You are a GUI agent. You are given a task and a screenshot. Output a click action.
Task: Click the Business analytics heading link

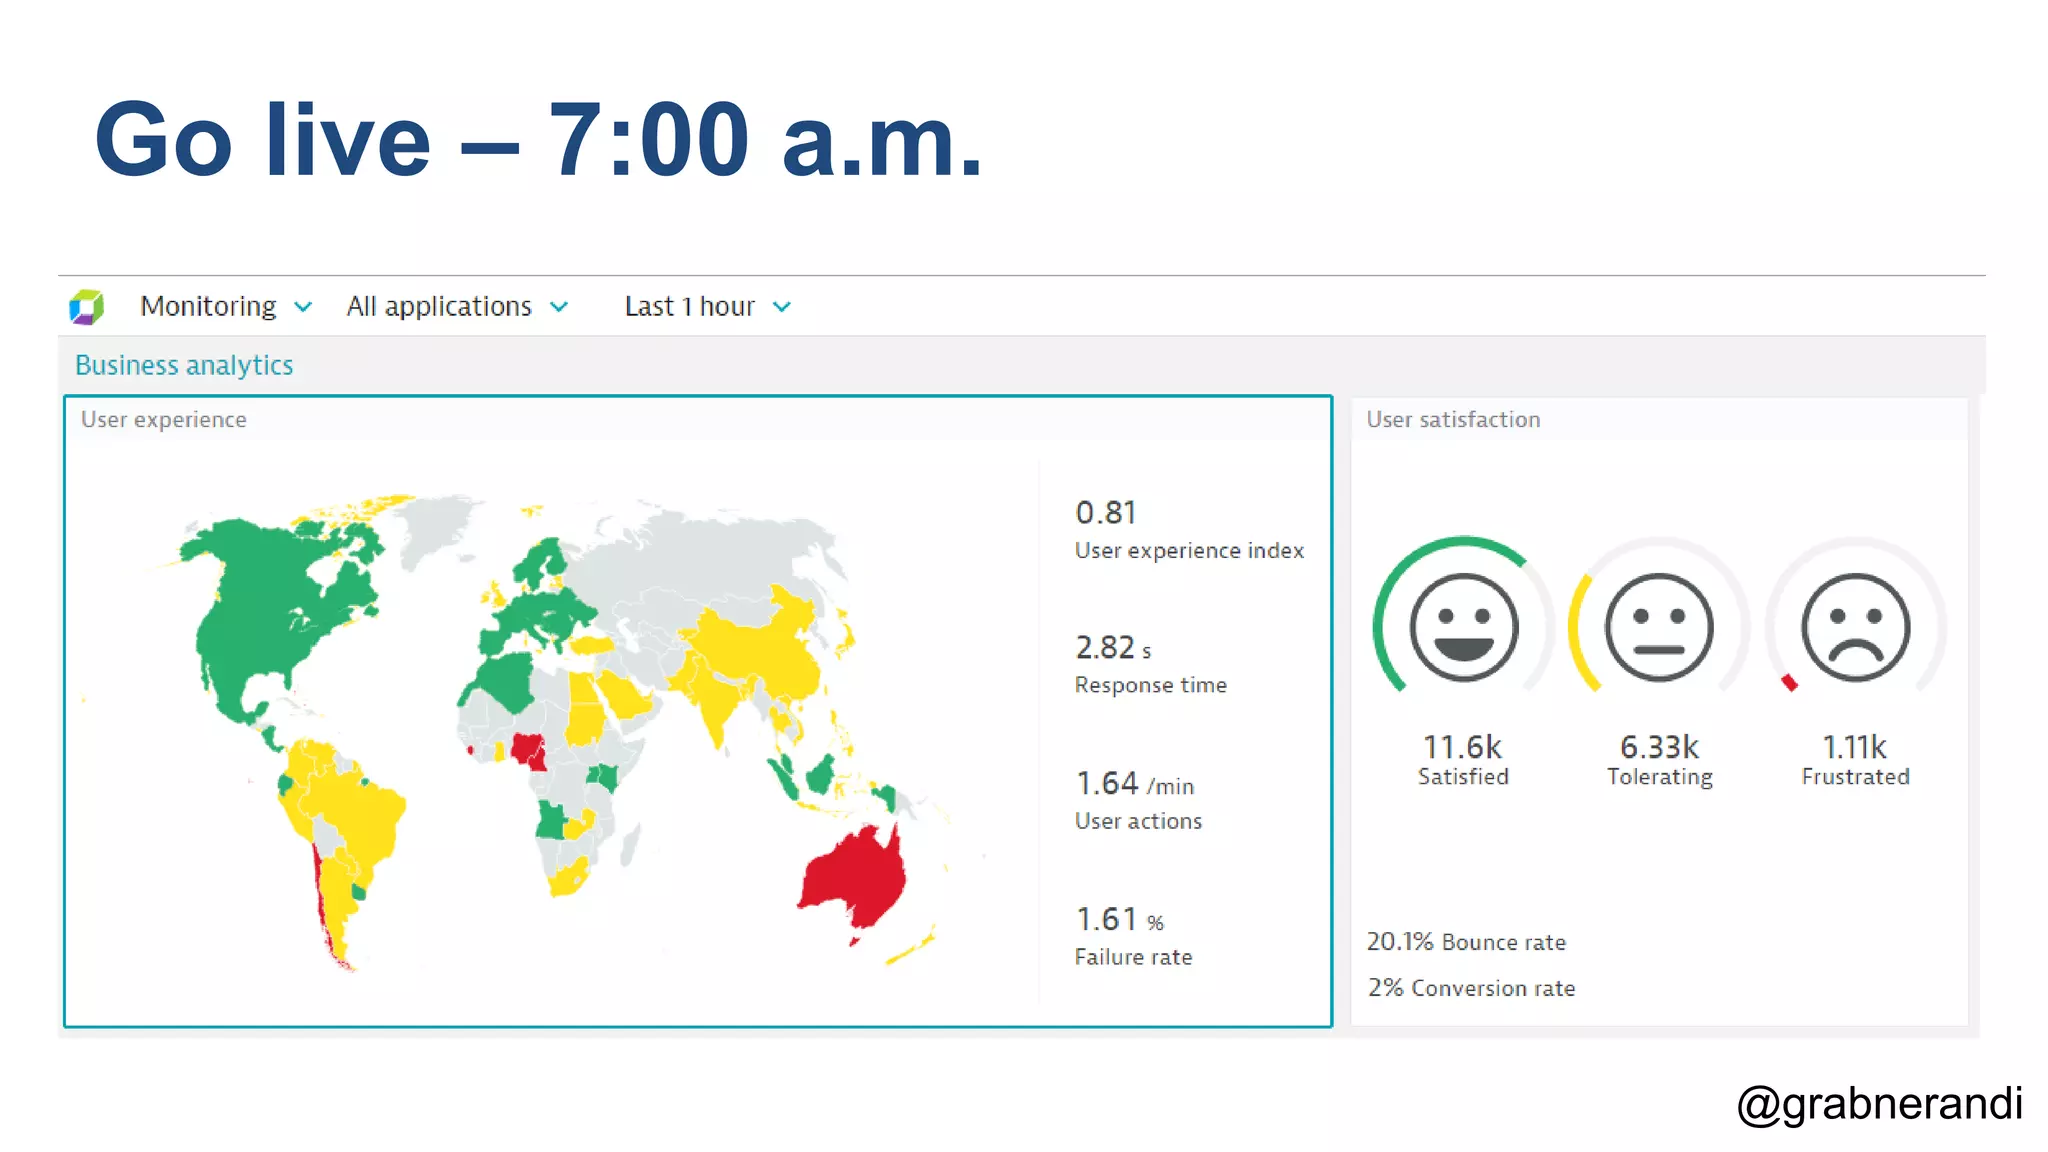[x=184, y=365]
